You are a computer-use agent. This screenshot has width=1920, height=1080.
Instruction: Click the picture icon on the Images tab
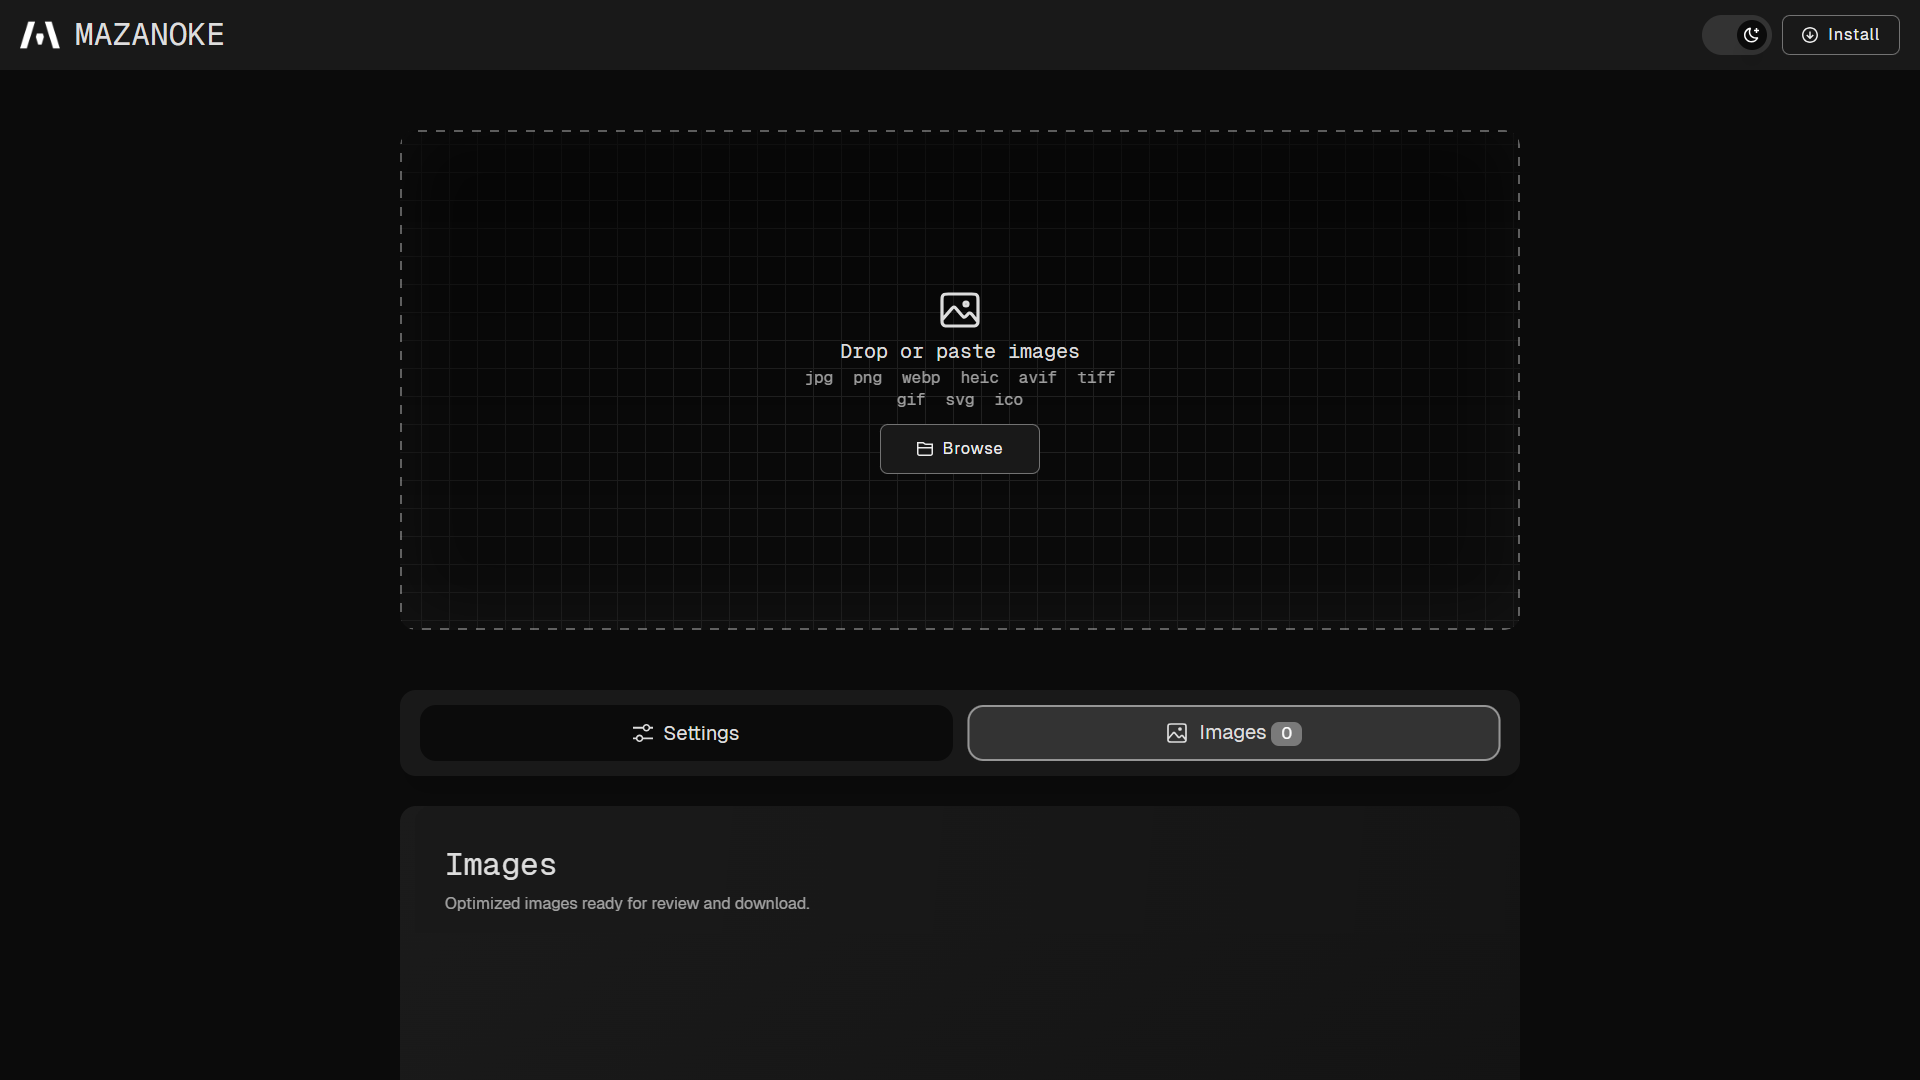[x=1177, y=733]
